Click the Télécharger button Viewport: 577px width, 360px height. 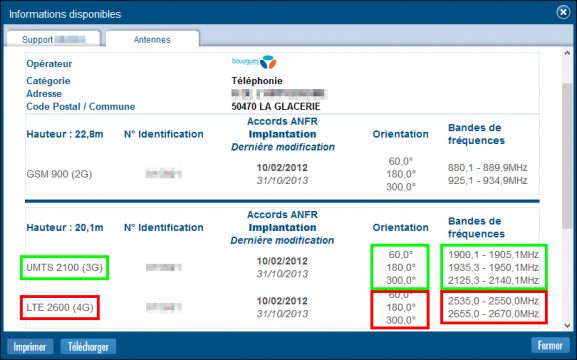click(88, 346)
